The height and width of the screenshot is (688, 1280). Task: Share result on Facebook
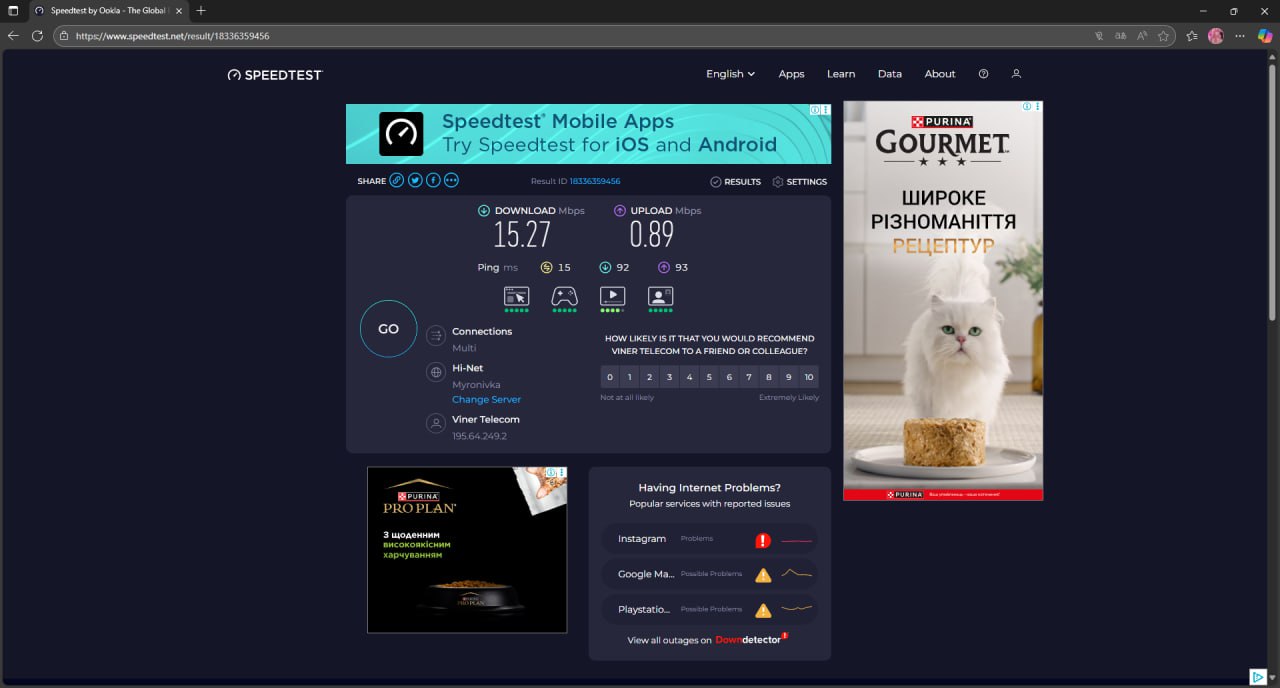tap(433, 180)
